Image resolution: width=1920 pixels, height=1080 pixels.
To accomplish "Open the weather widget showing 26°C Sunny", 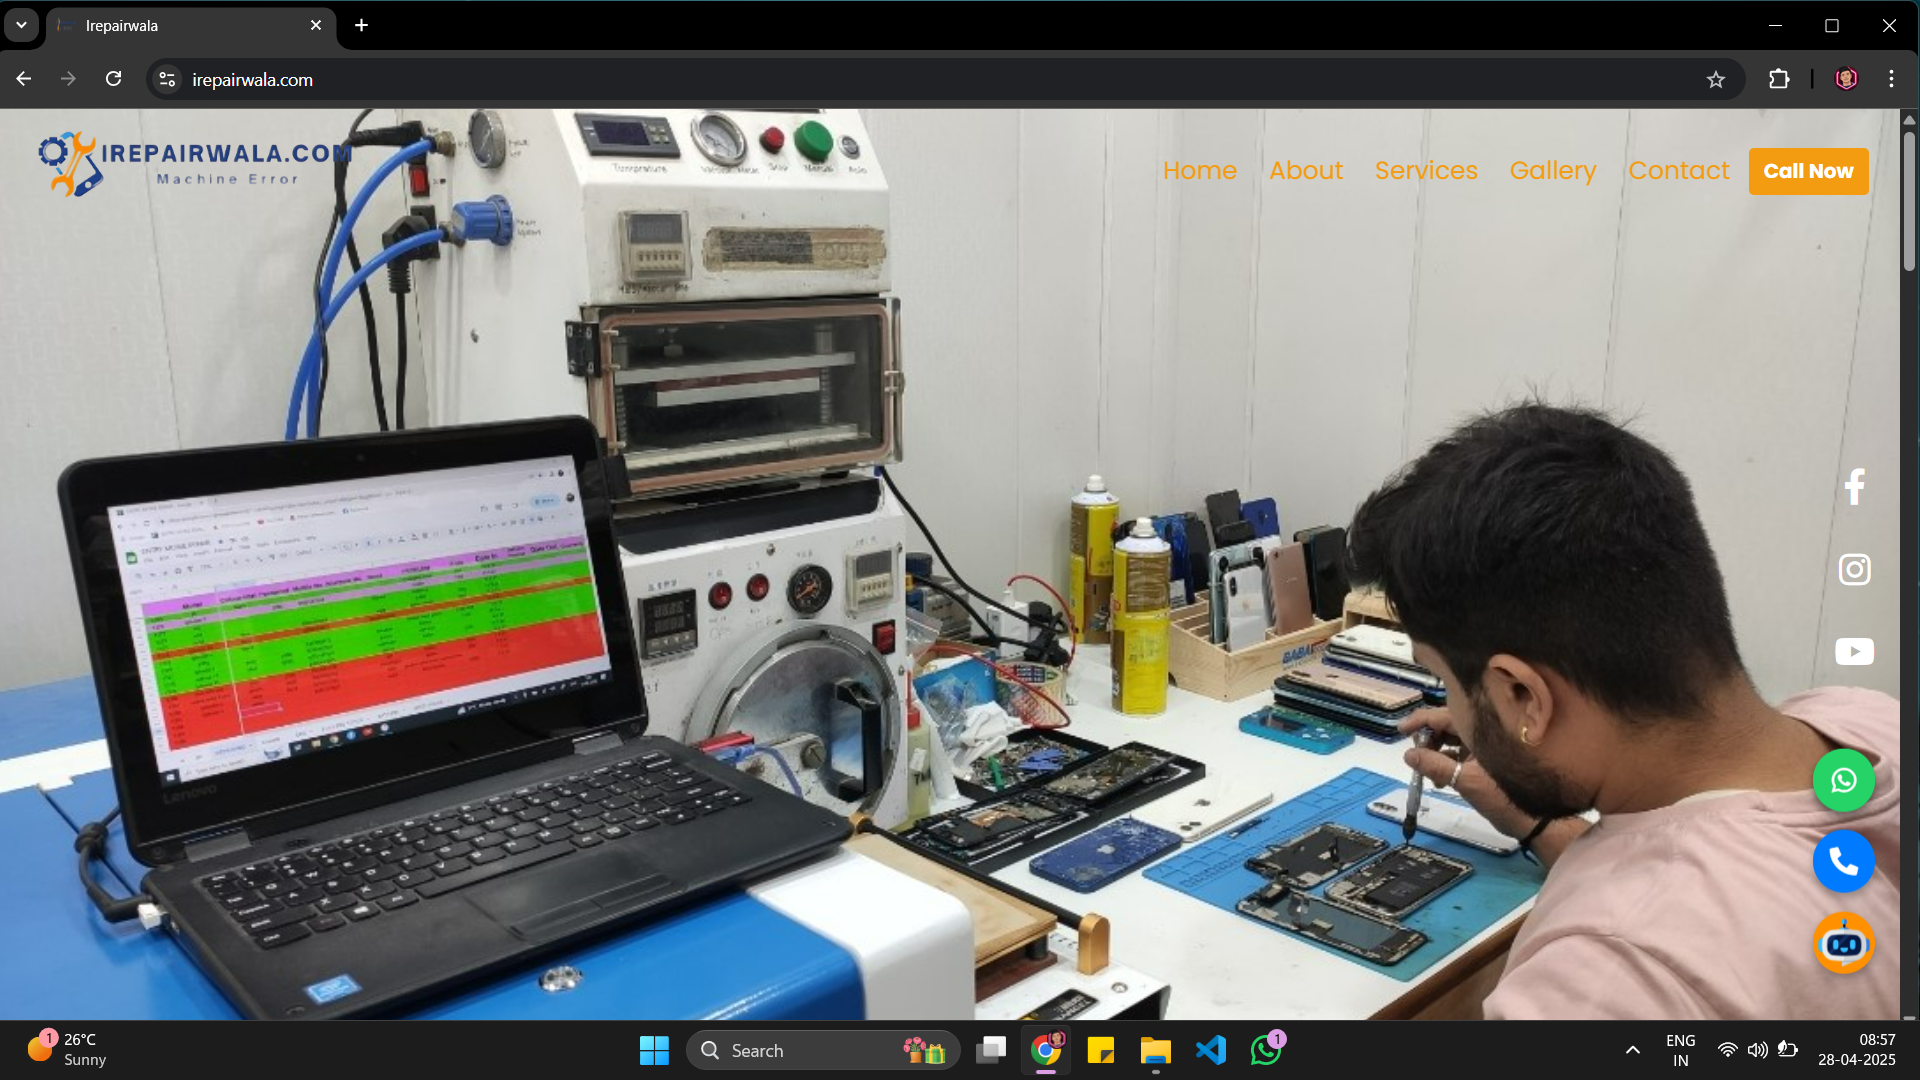I will pyautogui.click(x=67, y=1050).
